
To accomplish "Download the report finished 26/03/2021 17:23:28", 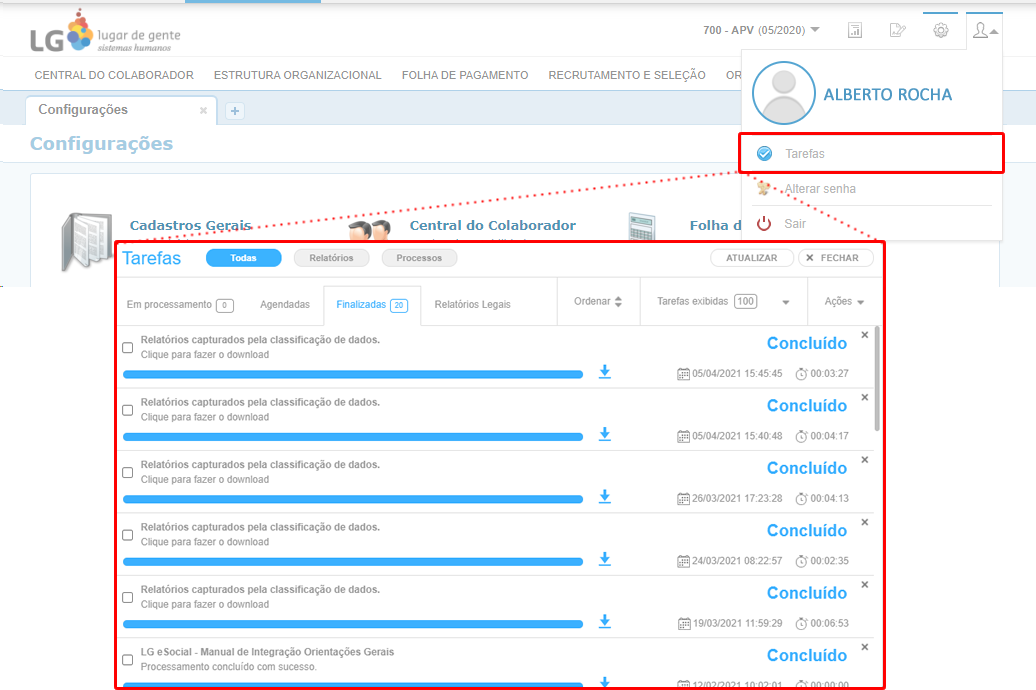I will [604, 497].
